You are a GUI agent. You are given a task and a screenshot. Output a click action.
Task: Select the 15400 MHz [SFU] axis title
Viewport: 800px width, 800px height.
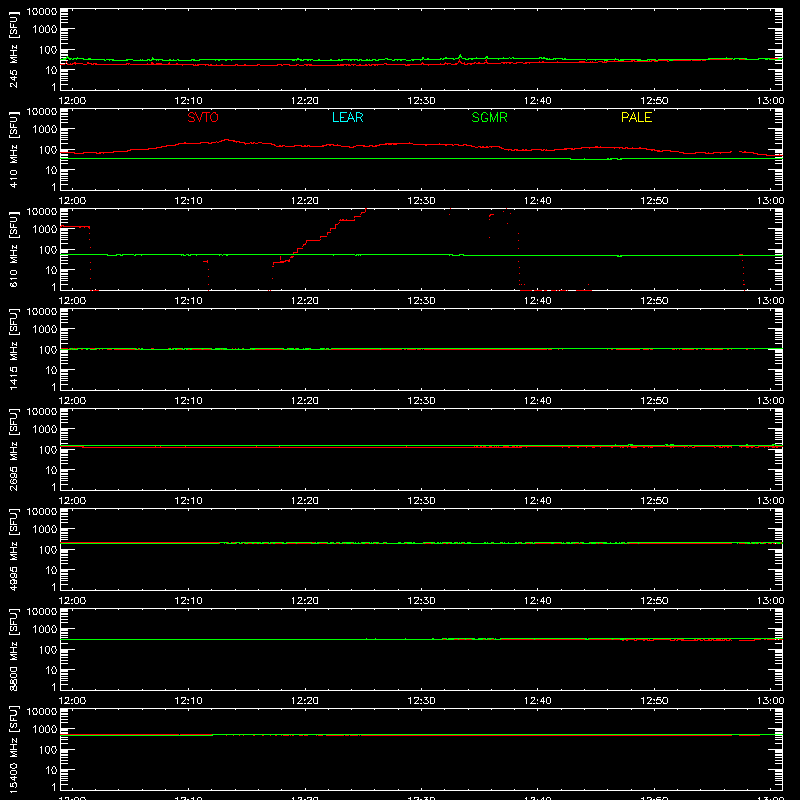(13, 749)
